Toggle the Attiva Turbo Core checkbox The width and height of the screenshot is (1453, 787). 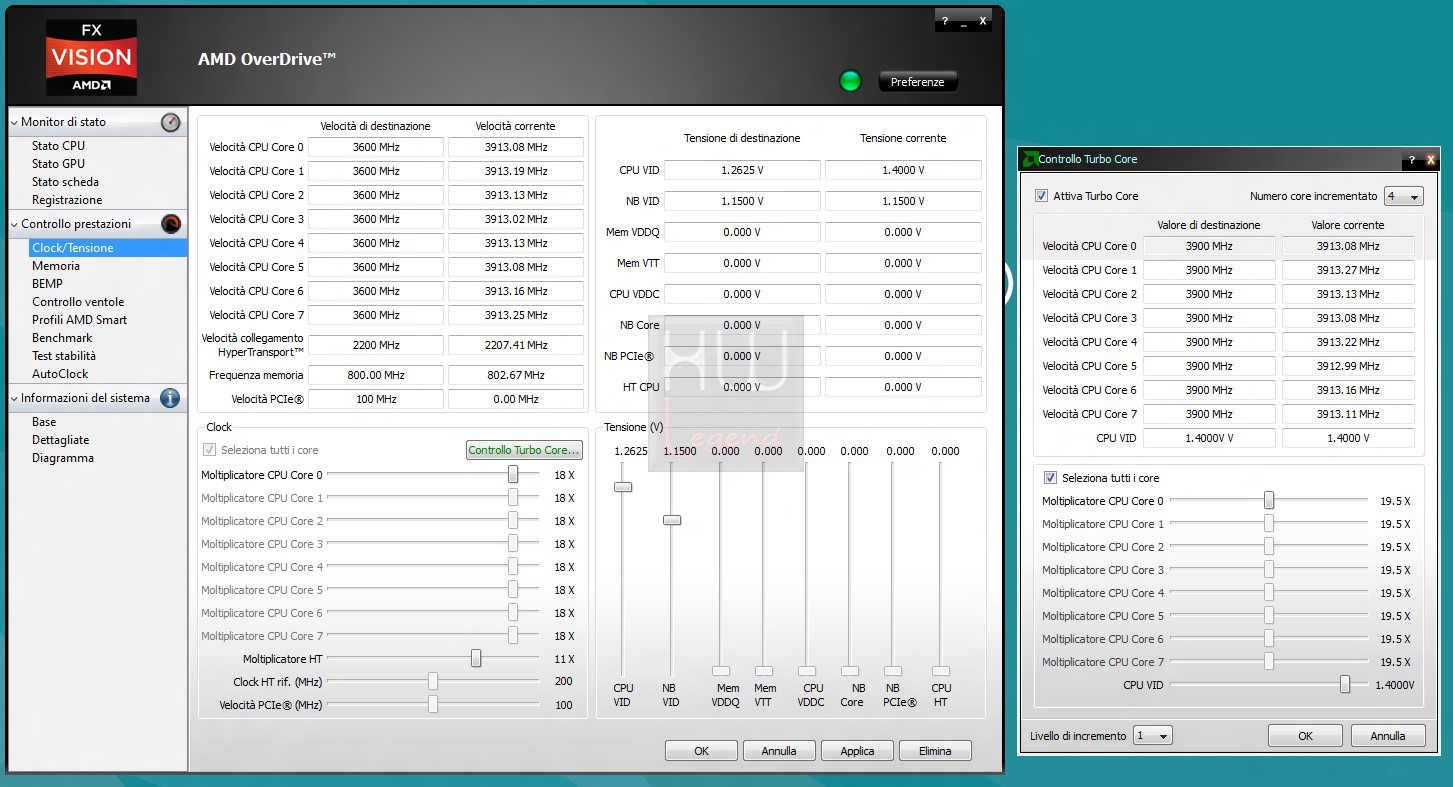(1042, 196)
